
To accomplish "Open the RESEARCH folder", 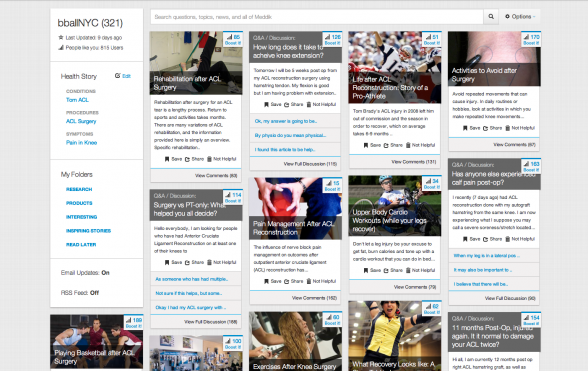I will (79, 189).
